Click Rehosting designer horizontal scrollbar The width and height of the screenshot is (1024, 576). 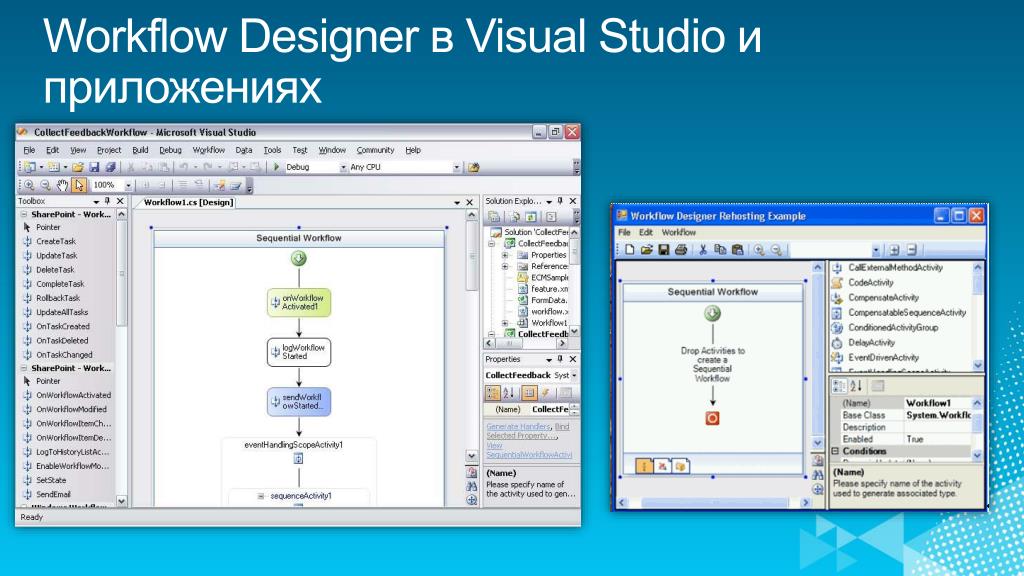713,502
